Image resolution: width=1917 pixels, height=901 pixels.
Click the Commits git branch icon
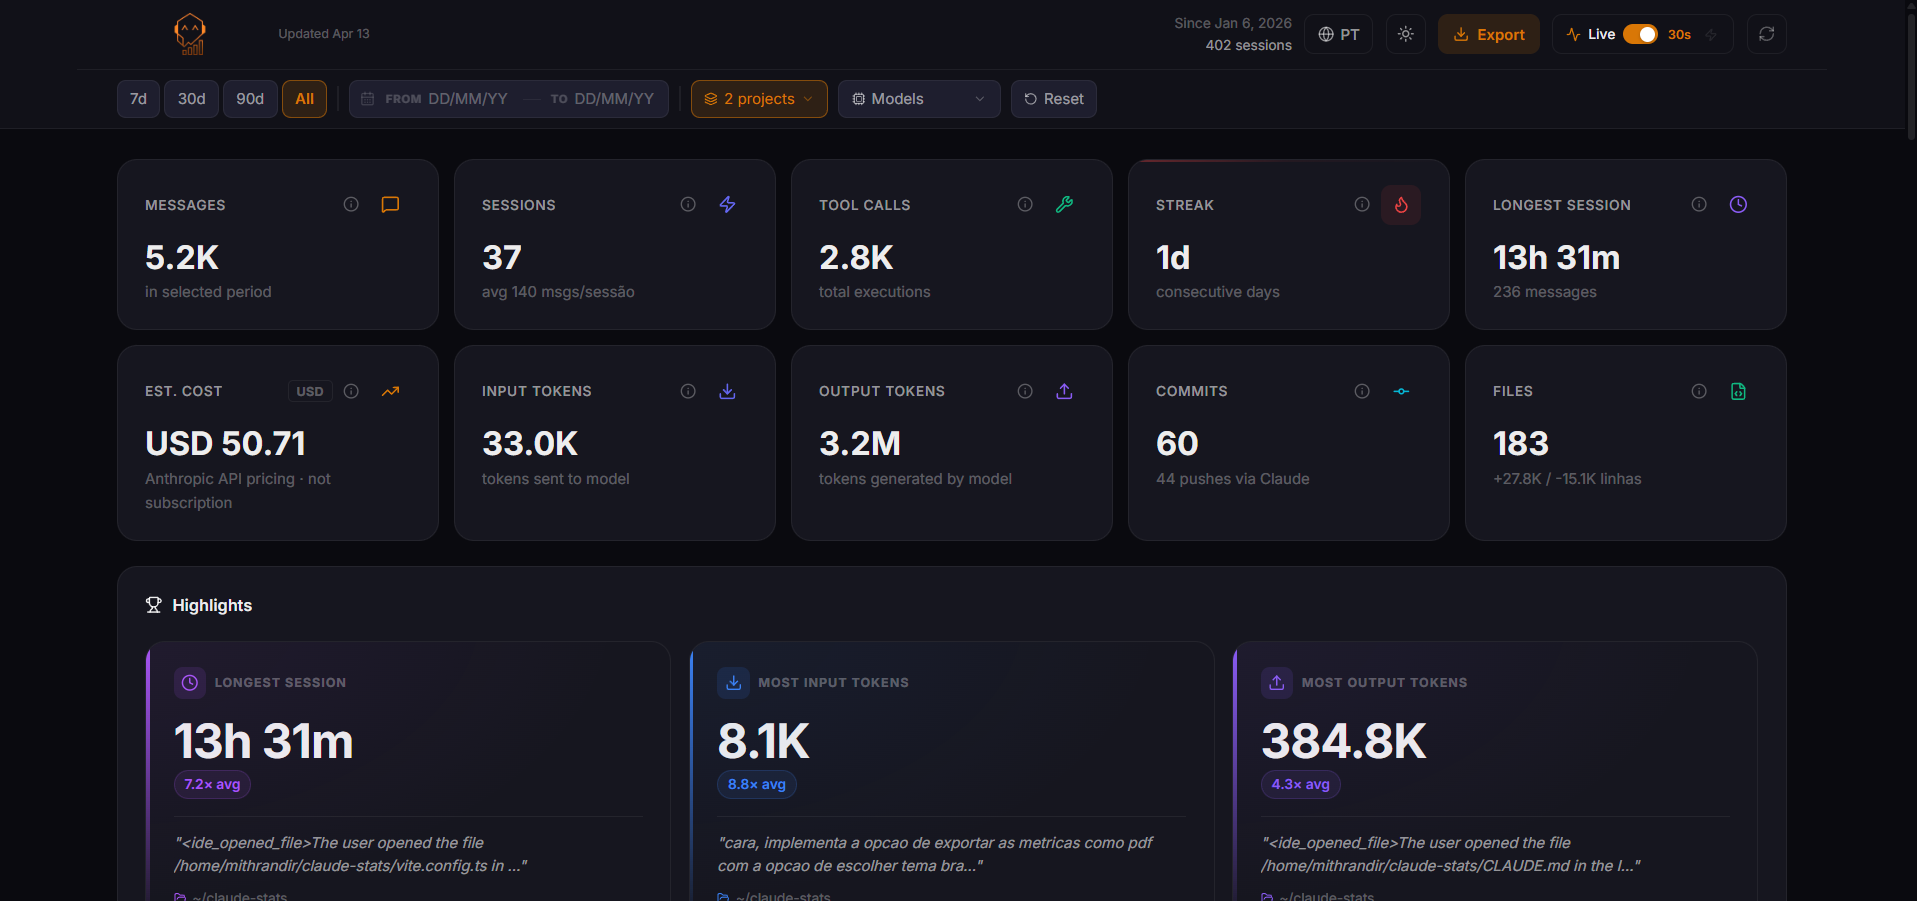(1400, 391)
